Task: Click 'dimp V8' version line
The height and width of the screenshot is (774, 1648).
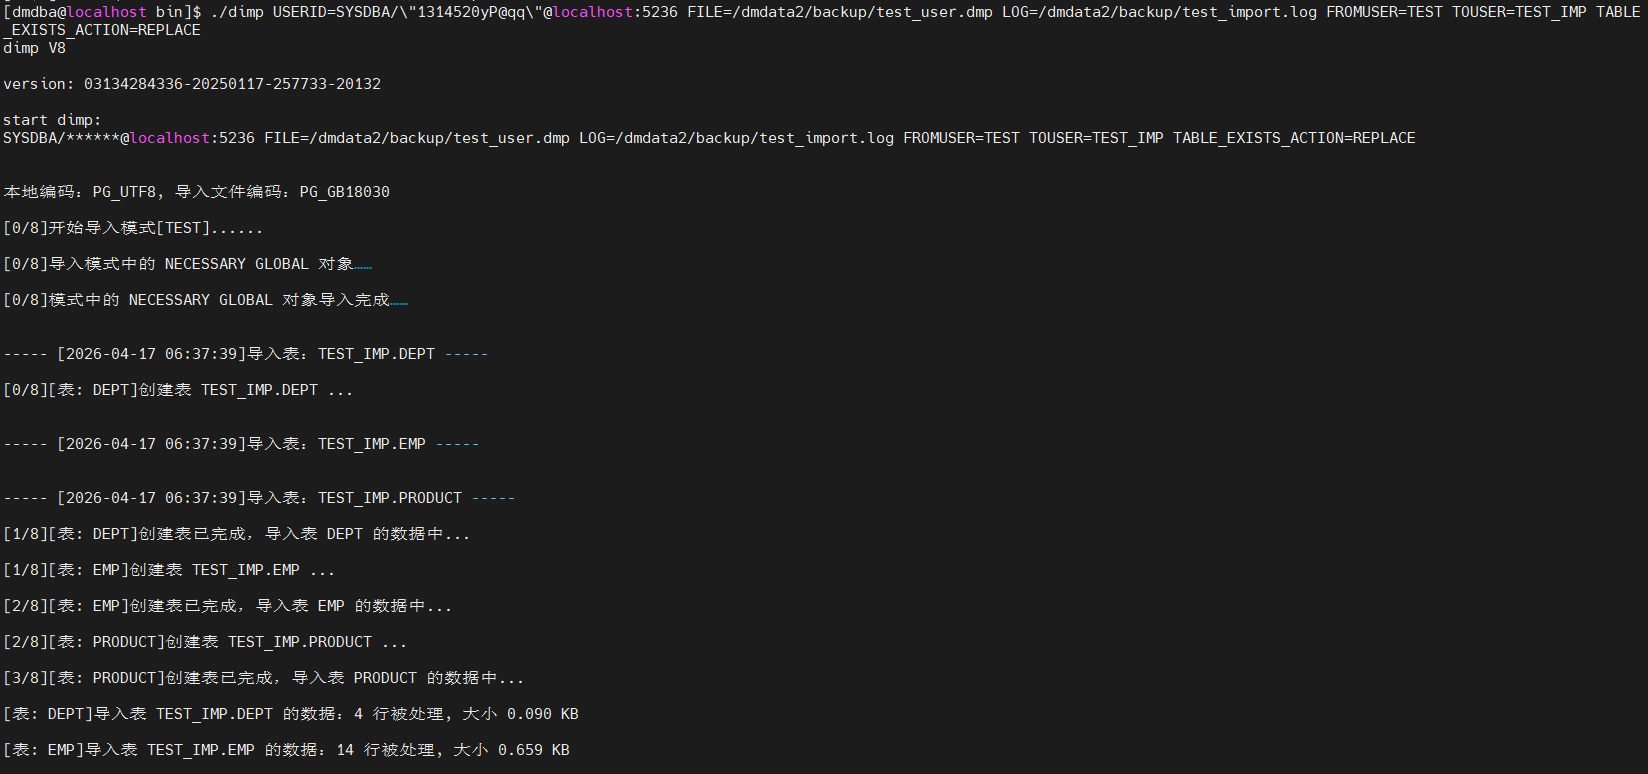Action: (34, 48)
